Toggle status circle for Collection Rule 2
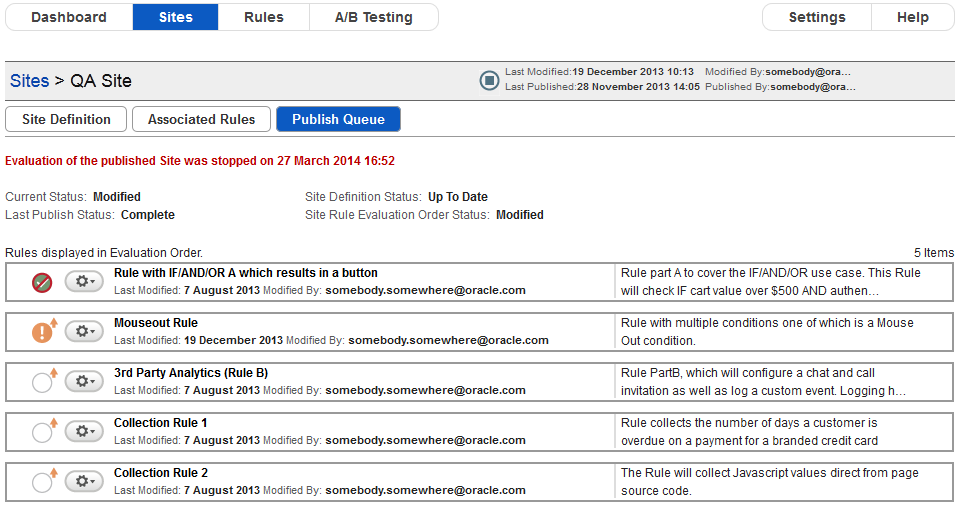The width and height of the screenshot is (957, 505). click(x=42, y=483)
